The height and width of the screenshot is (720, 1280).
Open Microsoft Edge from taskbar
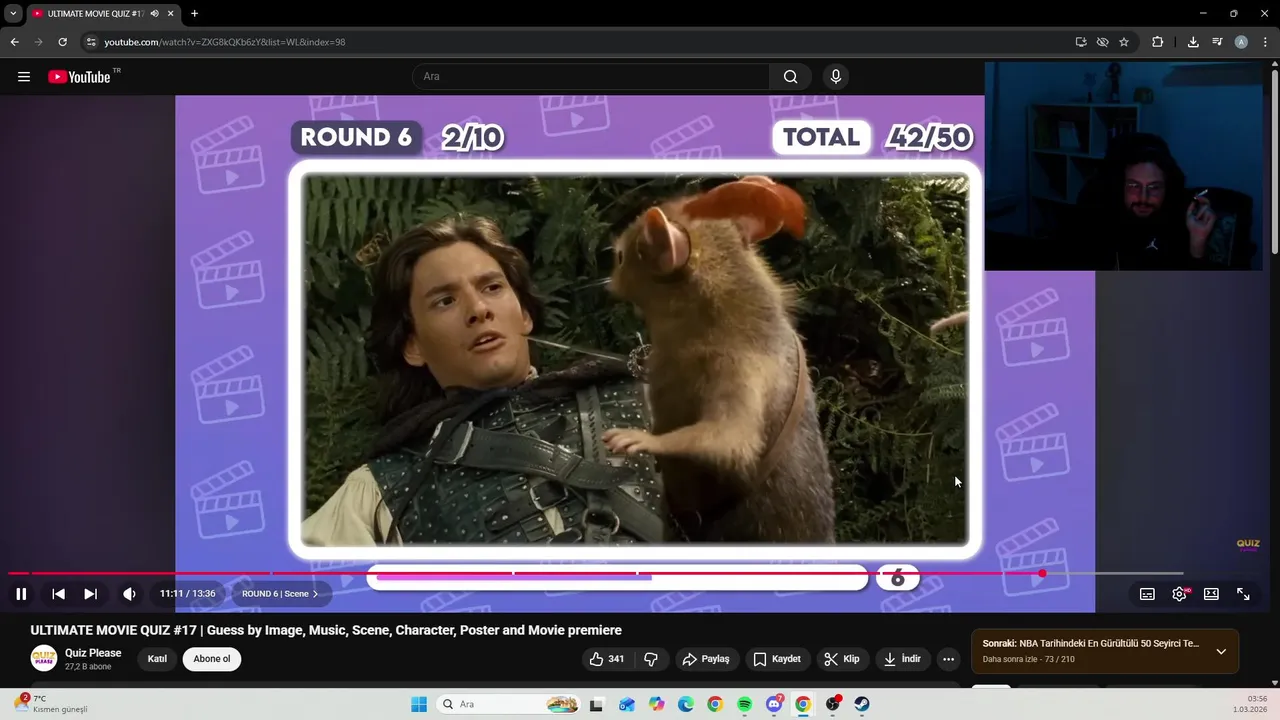[x=685, y=704]
